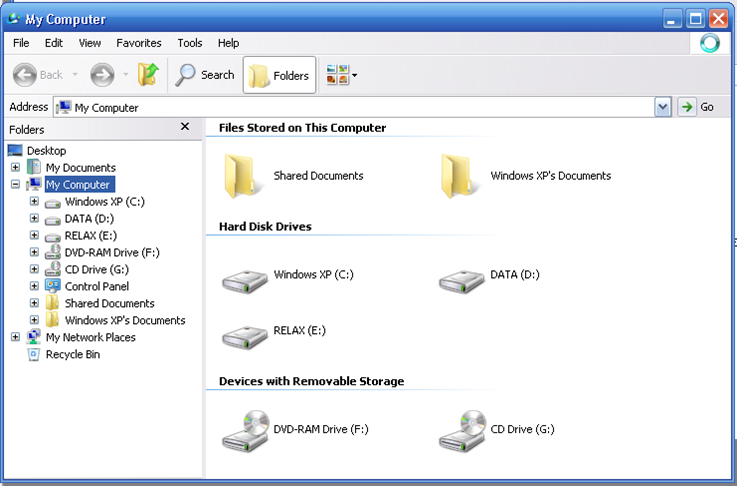Click the My Computer title bar icon
Viewport: 737px width, 486px height.
pos(14,18)
